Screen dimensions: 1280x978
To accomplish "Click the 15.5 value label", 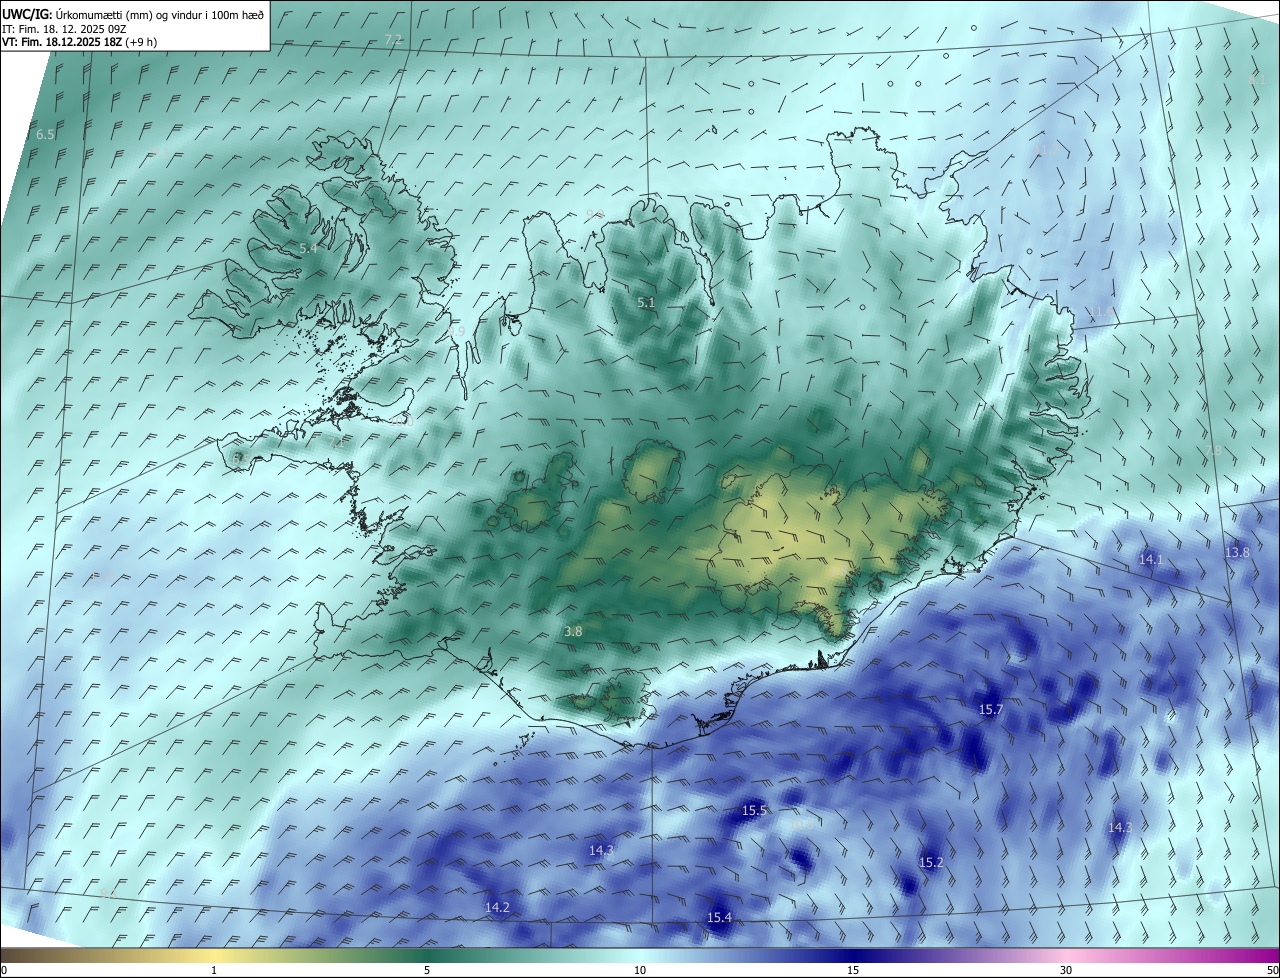I will coord(754,810).
